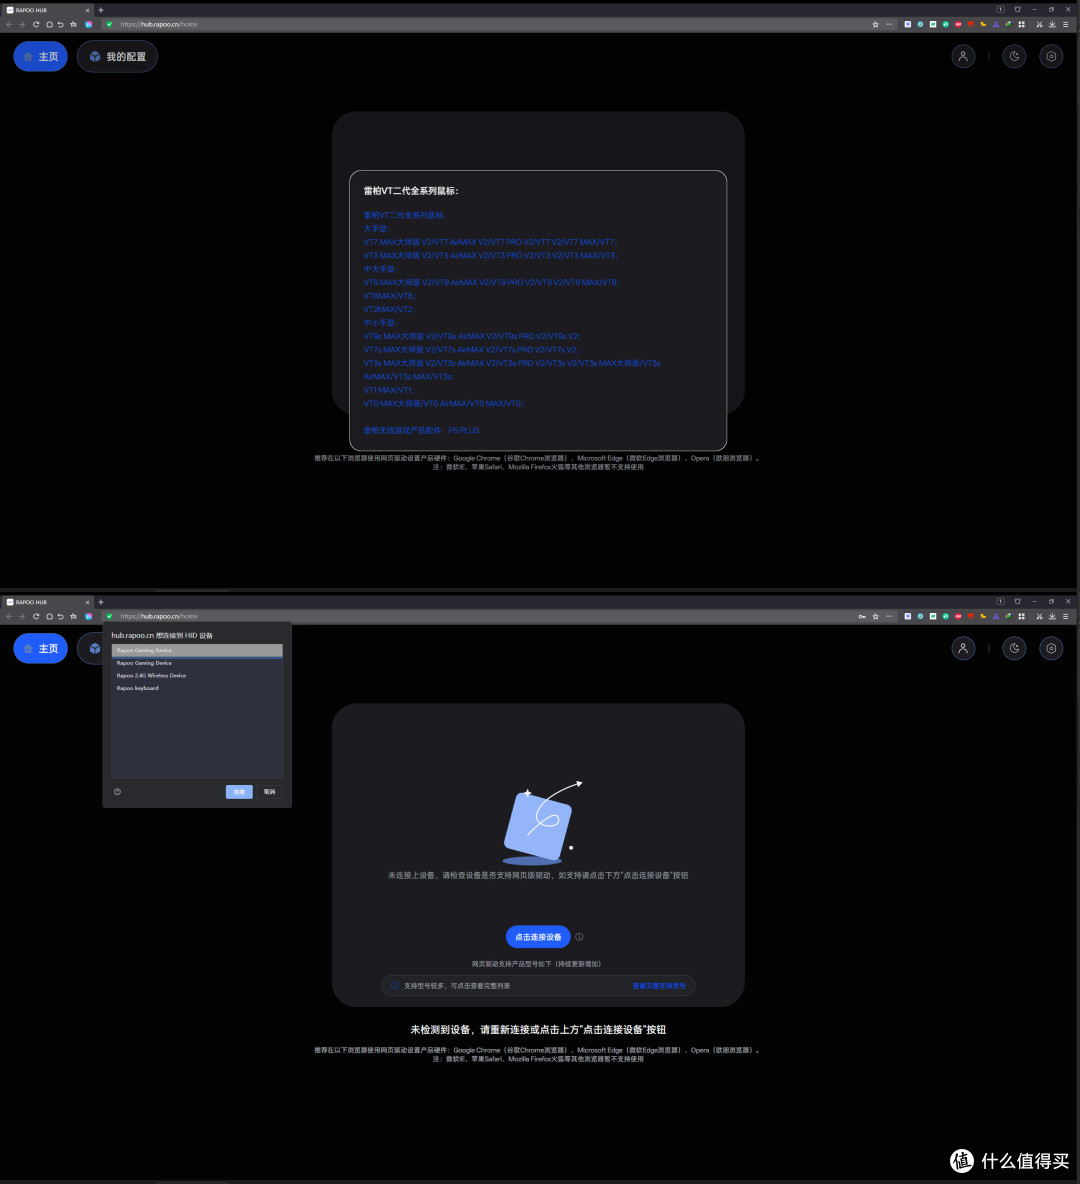Open the key password icon in bottom address bar
This screenshot has width=1080, height=1184.
tap(862, 616)
